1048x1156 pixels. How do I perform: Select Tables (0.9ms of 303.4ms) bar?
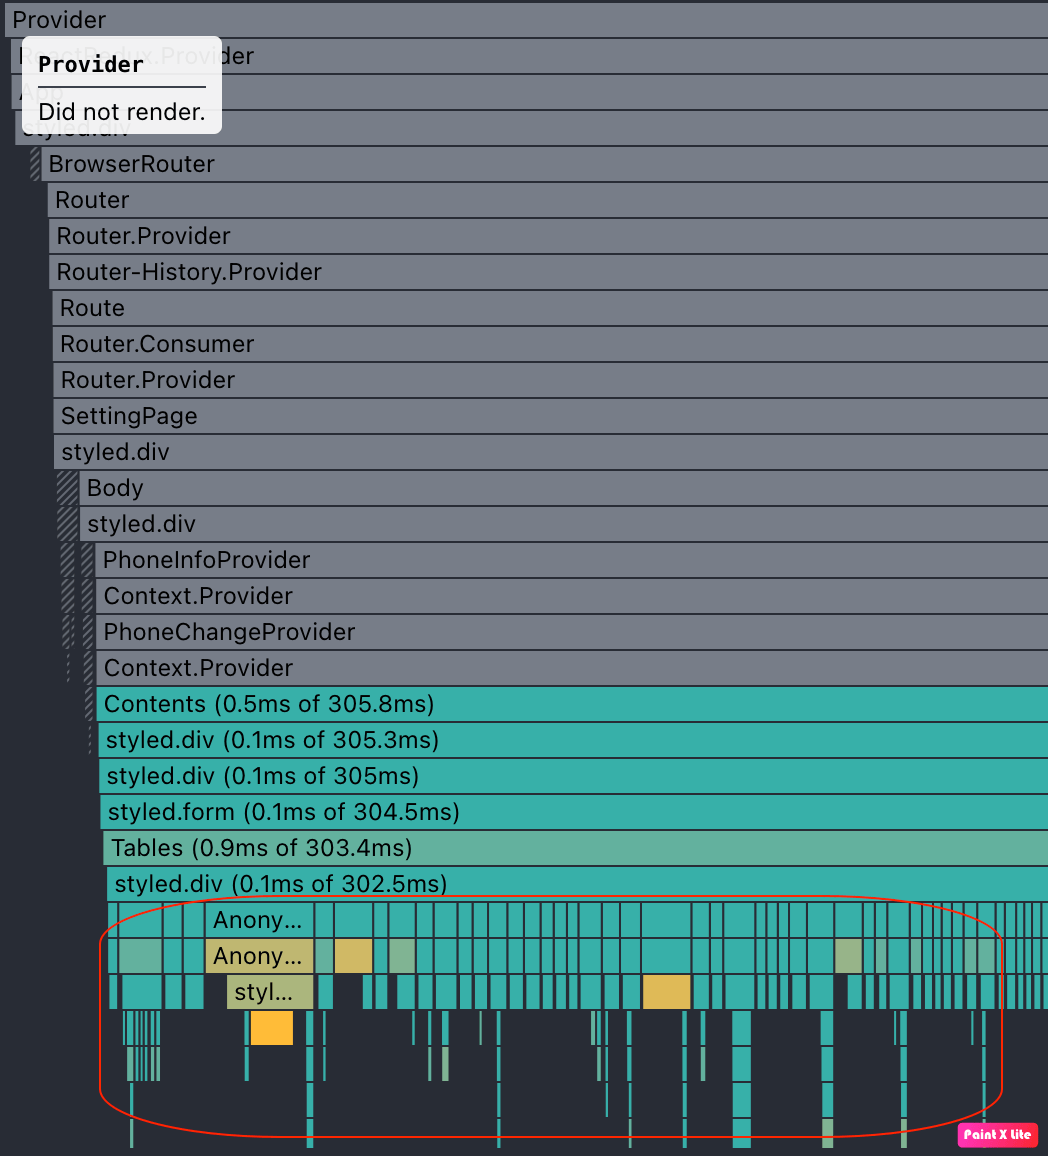coord(576,848)
